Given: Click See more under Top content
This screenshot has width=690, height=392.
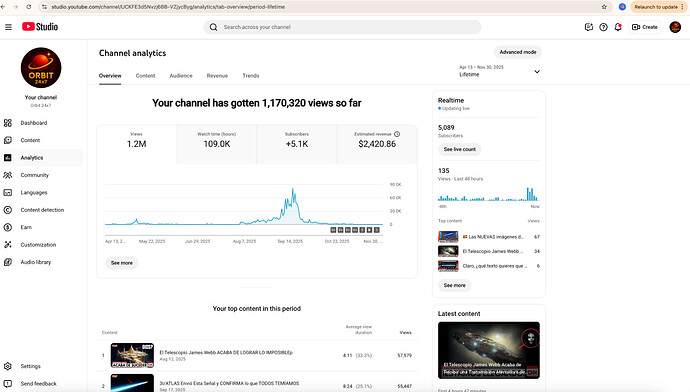Looking at the screenshot, I should (454, 285).
